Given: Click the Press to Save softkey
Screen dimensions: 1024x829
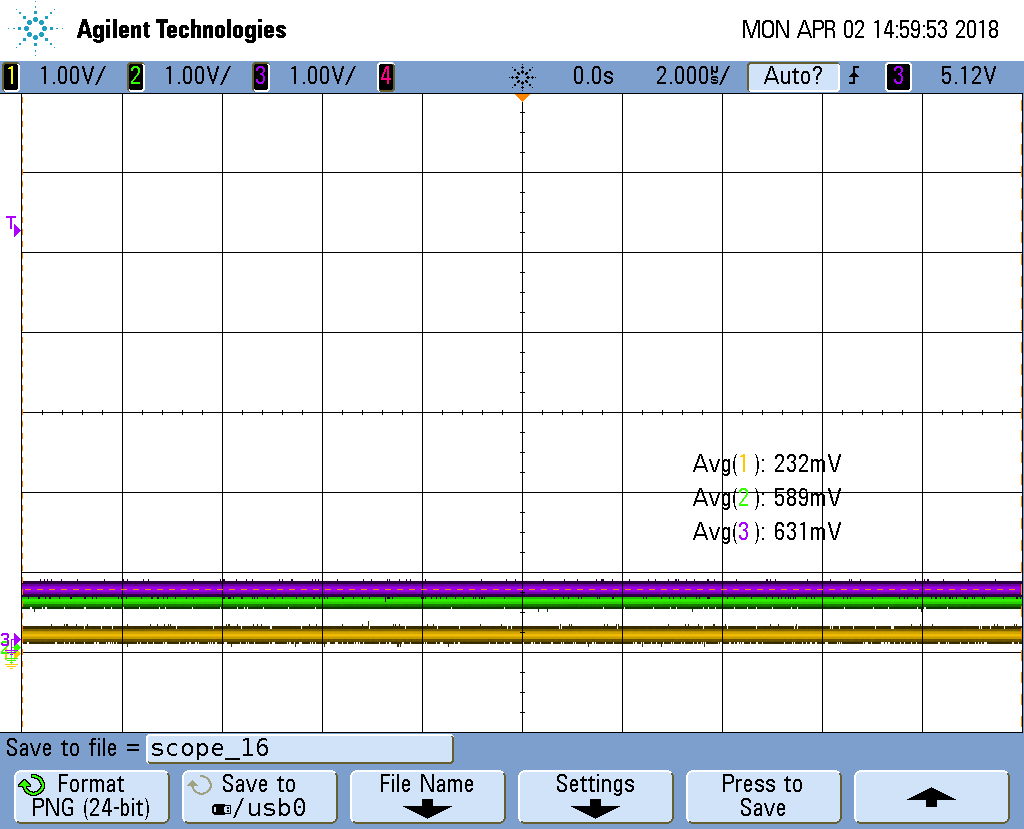Looking at the screenshot, I should (x=763, y=796).
